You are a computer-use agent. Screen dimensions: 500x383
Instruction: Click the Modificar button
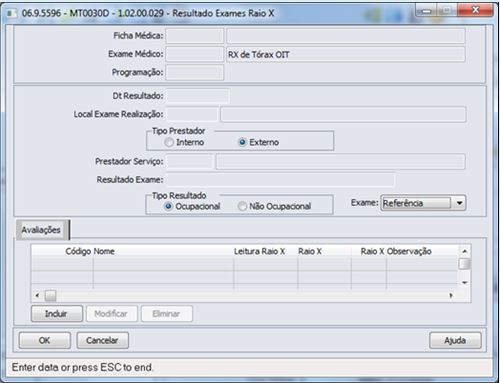[x=111, y=314]
